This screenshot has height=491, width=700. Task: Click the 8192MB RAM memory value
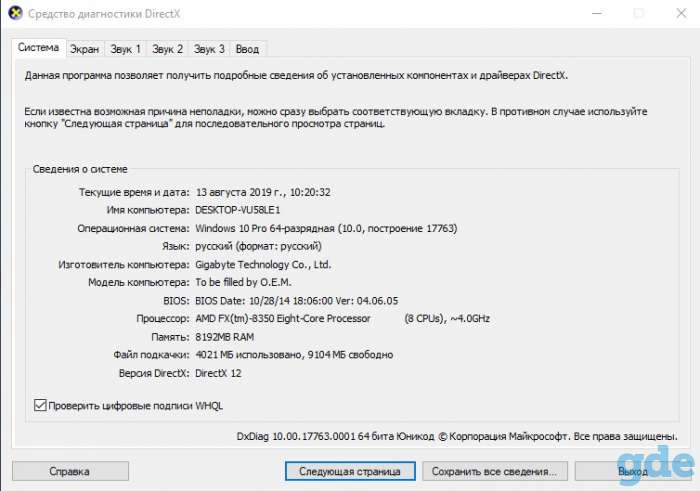point(225,337)
